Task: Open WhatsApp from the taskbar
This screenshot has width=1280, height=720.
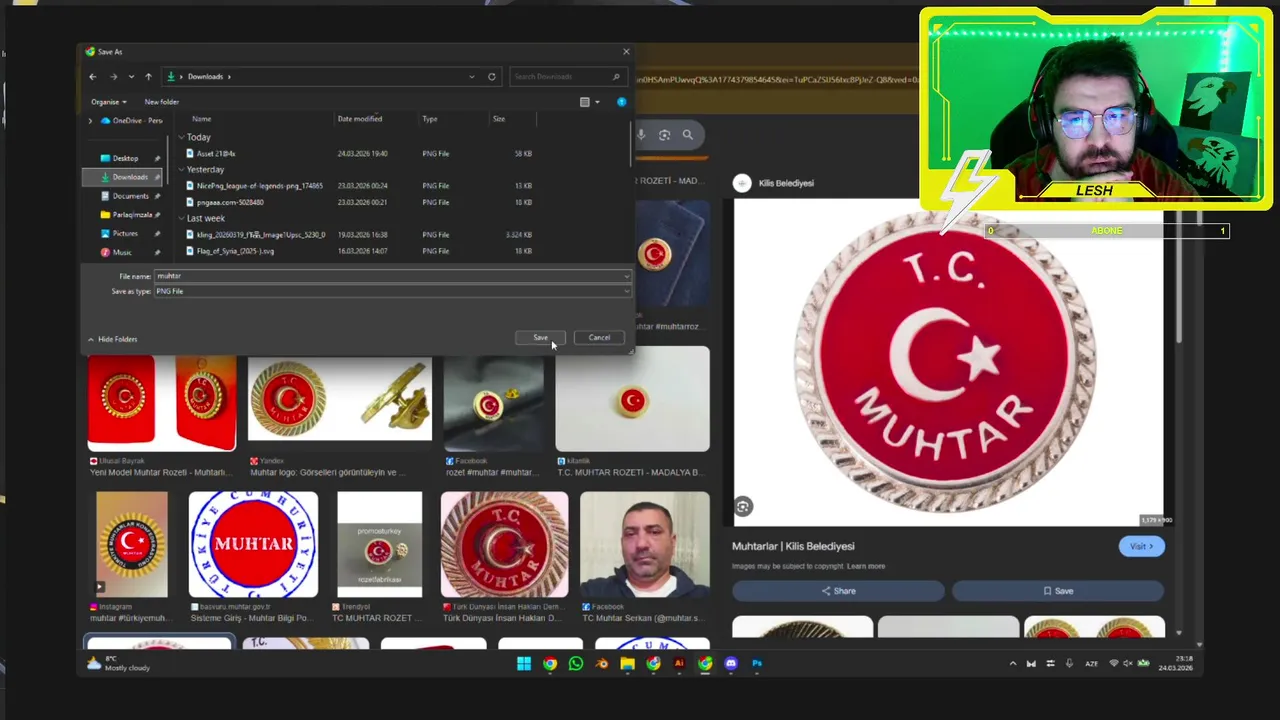Action: 575,663
